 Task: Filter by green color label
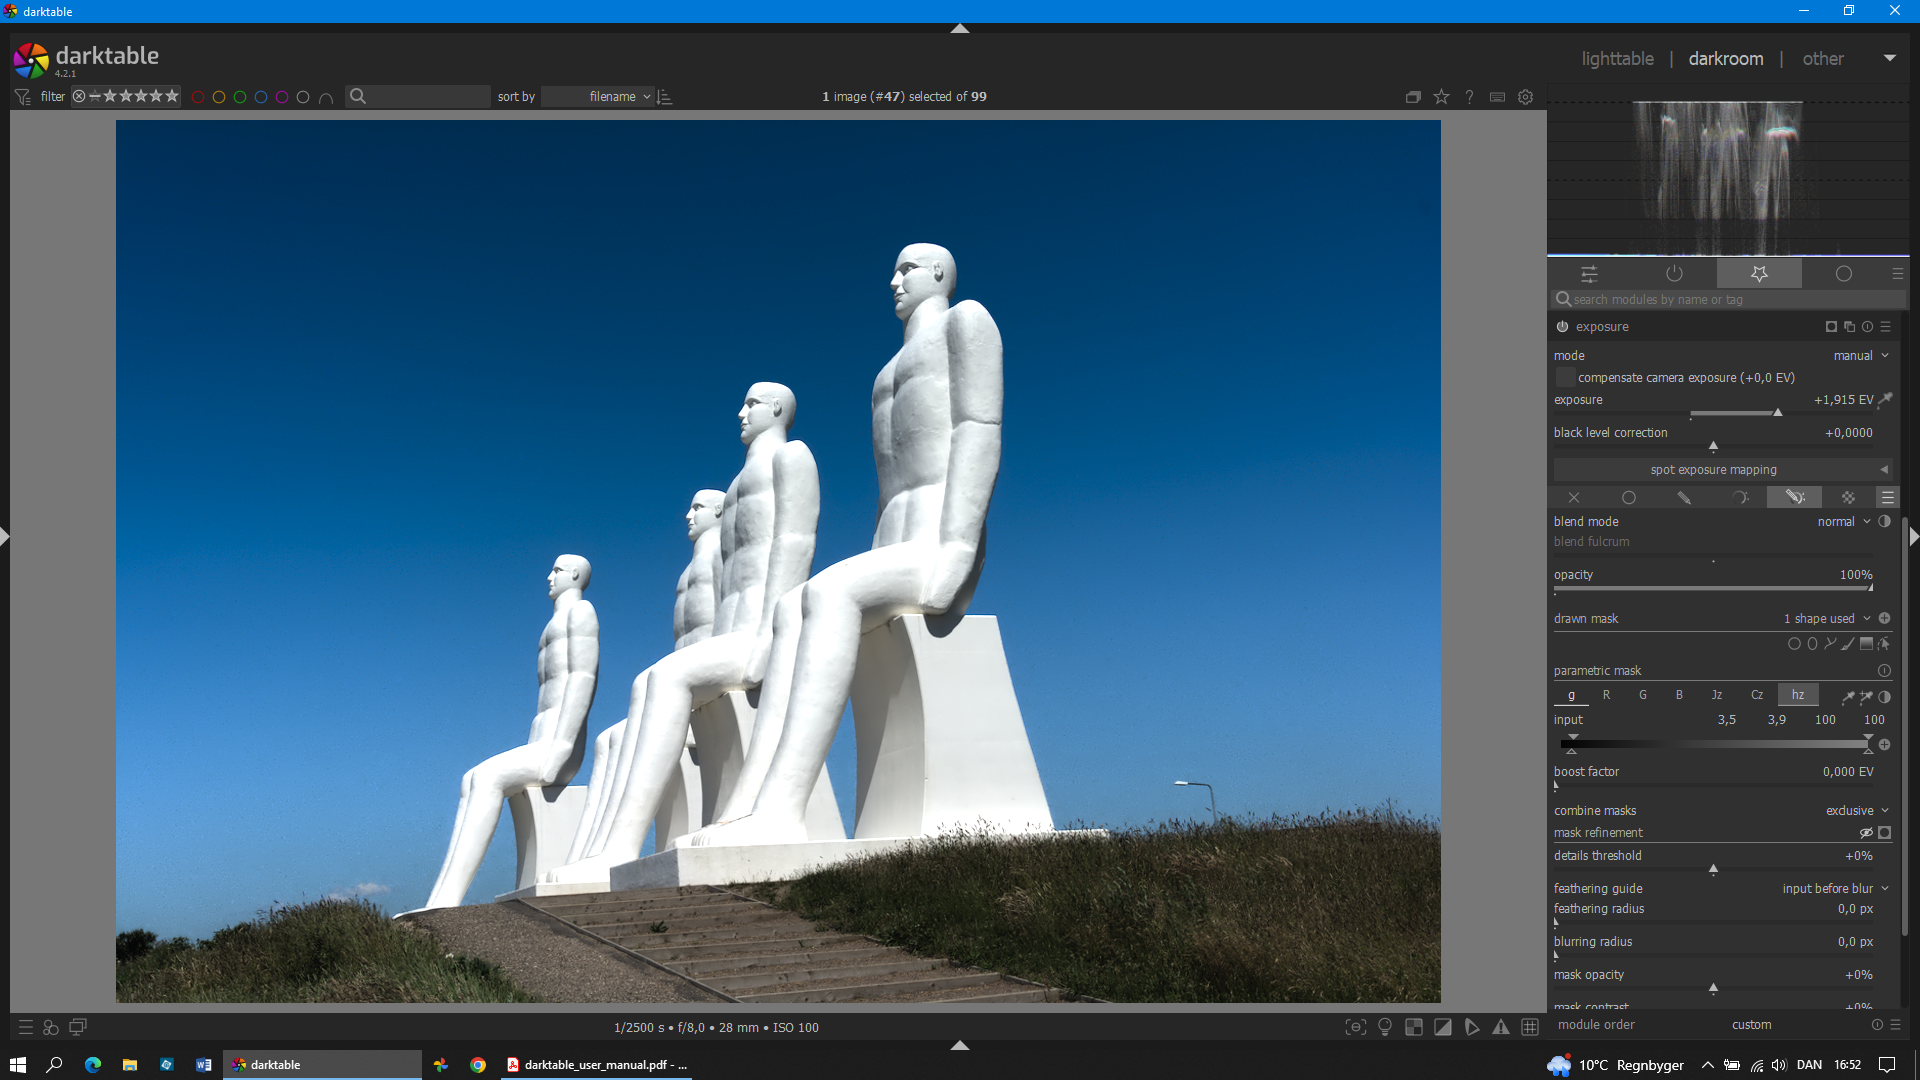tap(240, 97)
